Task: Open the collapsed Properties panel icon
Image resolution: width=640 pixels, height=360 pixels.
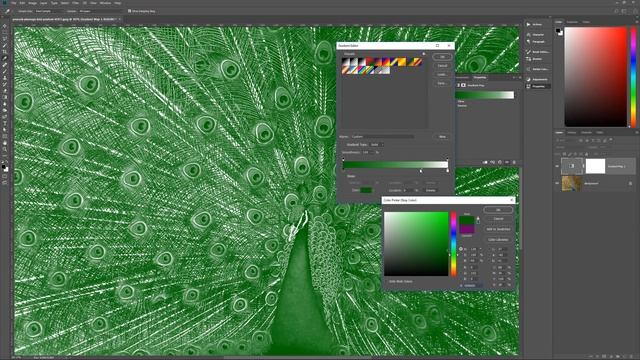Action: (529, 86)
